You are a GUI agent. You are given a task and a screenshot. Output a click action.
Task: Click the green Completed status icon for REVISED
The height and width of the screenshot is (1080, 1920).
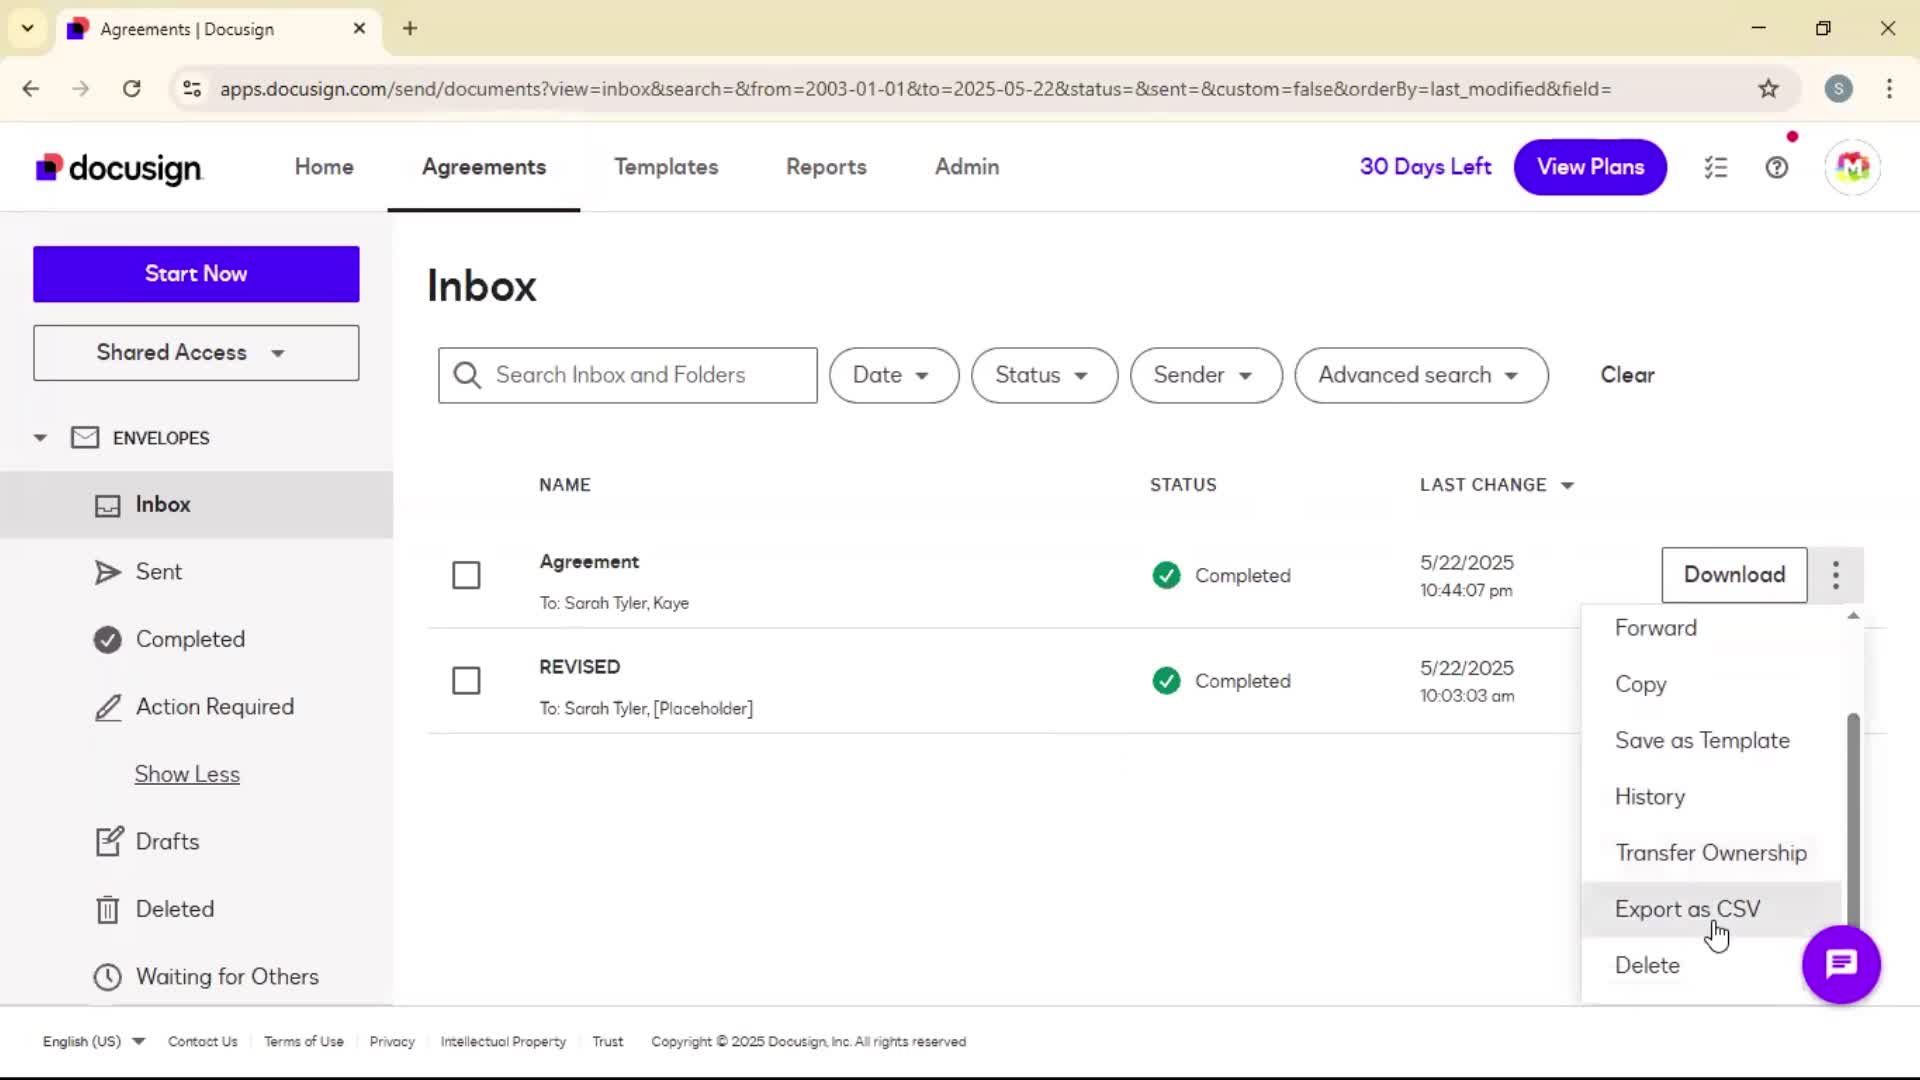coord(1166,681)
